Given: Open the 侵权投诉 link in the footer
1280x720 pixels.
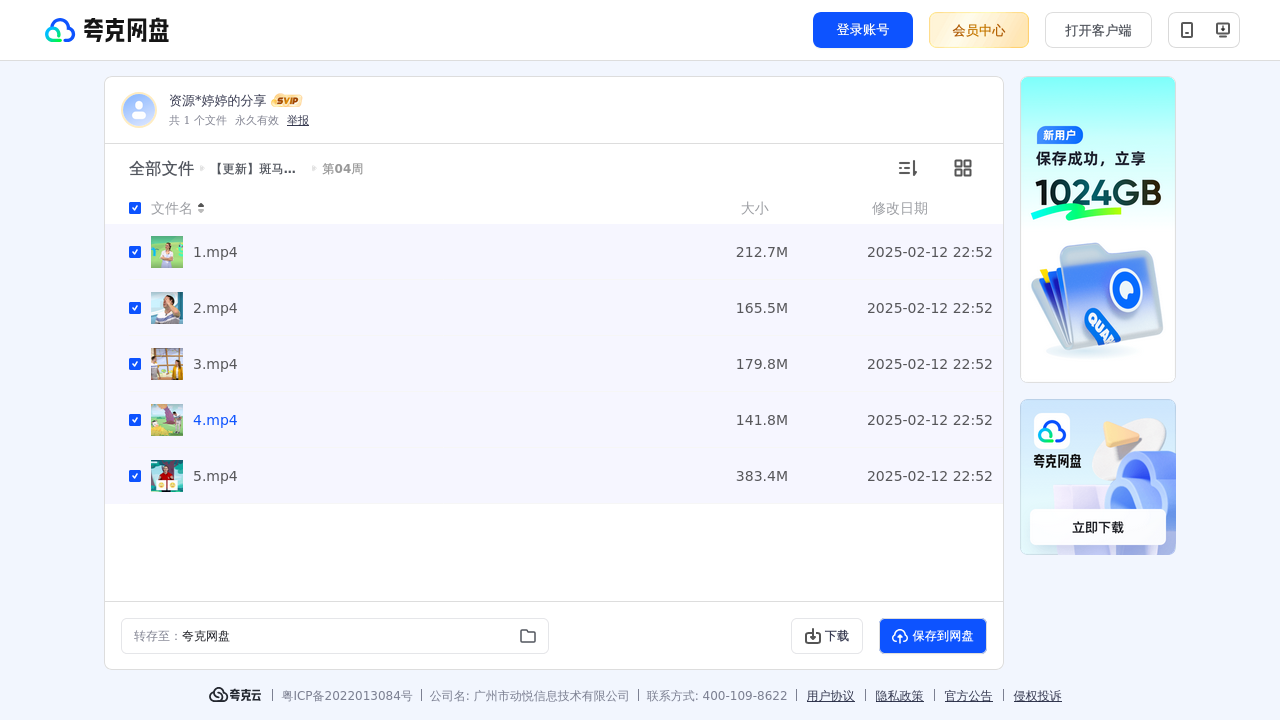Looking at the screenshot, I should [1038, 696].
